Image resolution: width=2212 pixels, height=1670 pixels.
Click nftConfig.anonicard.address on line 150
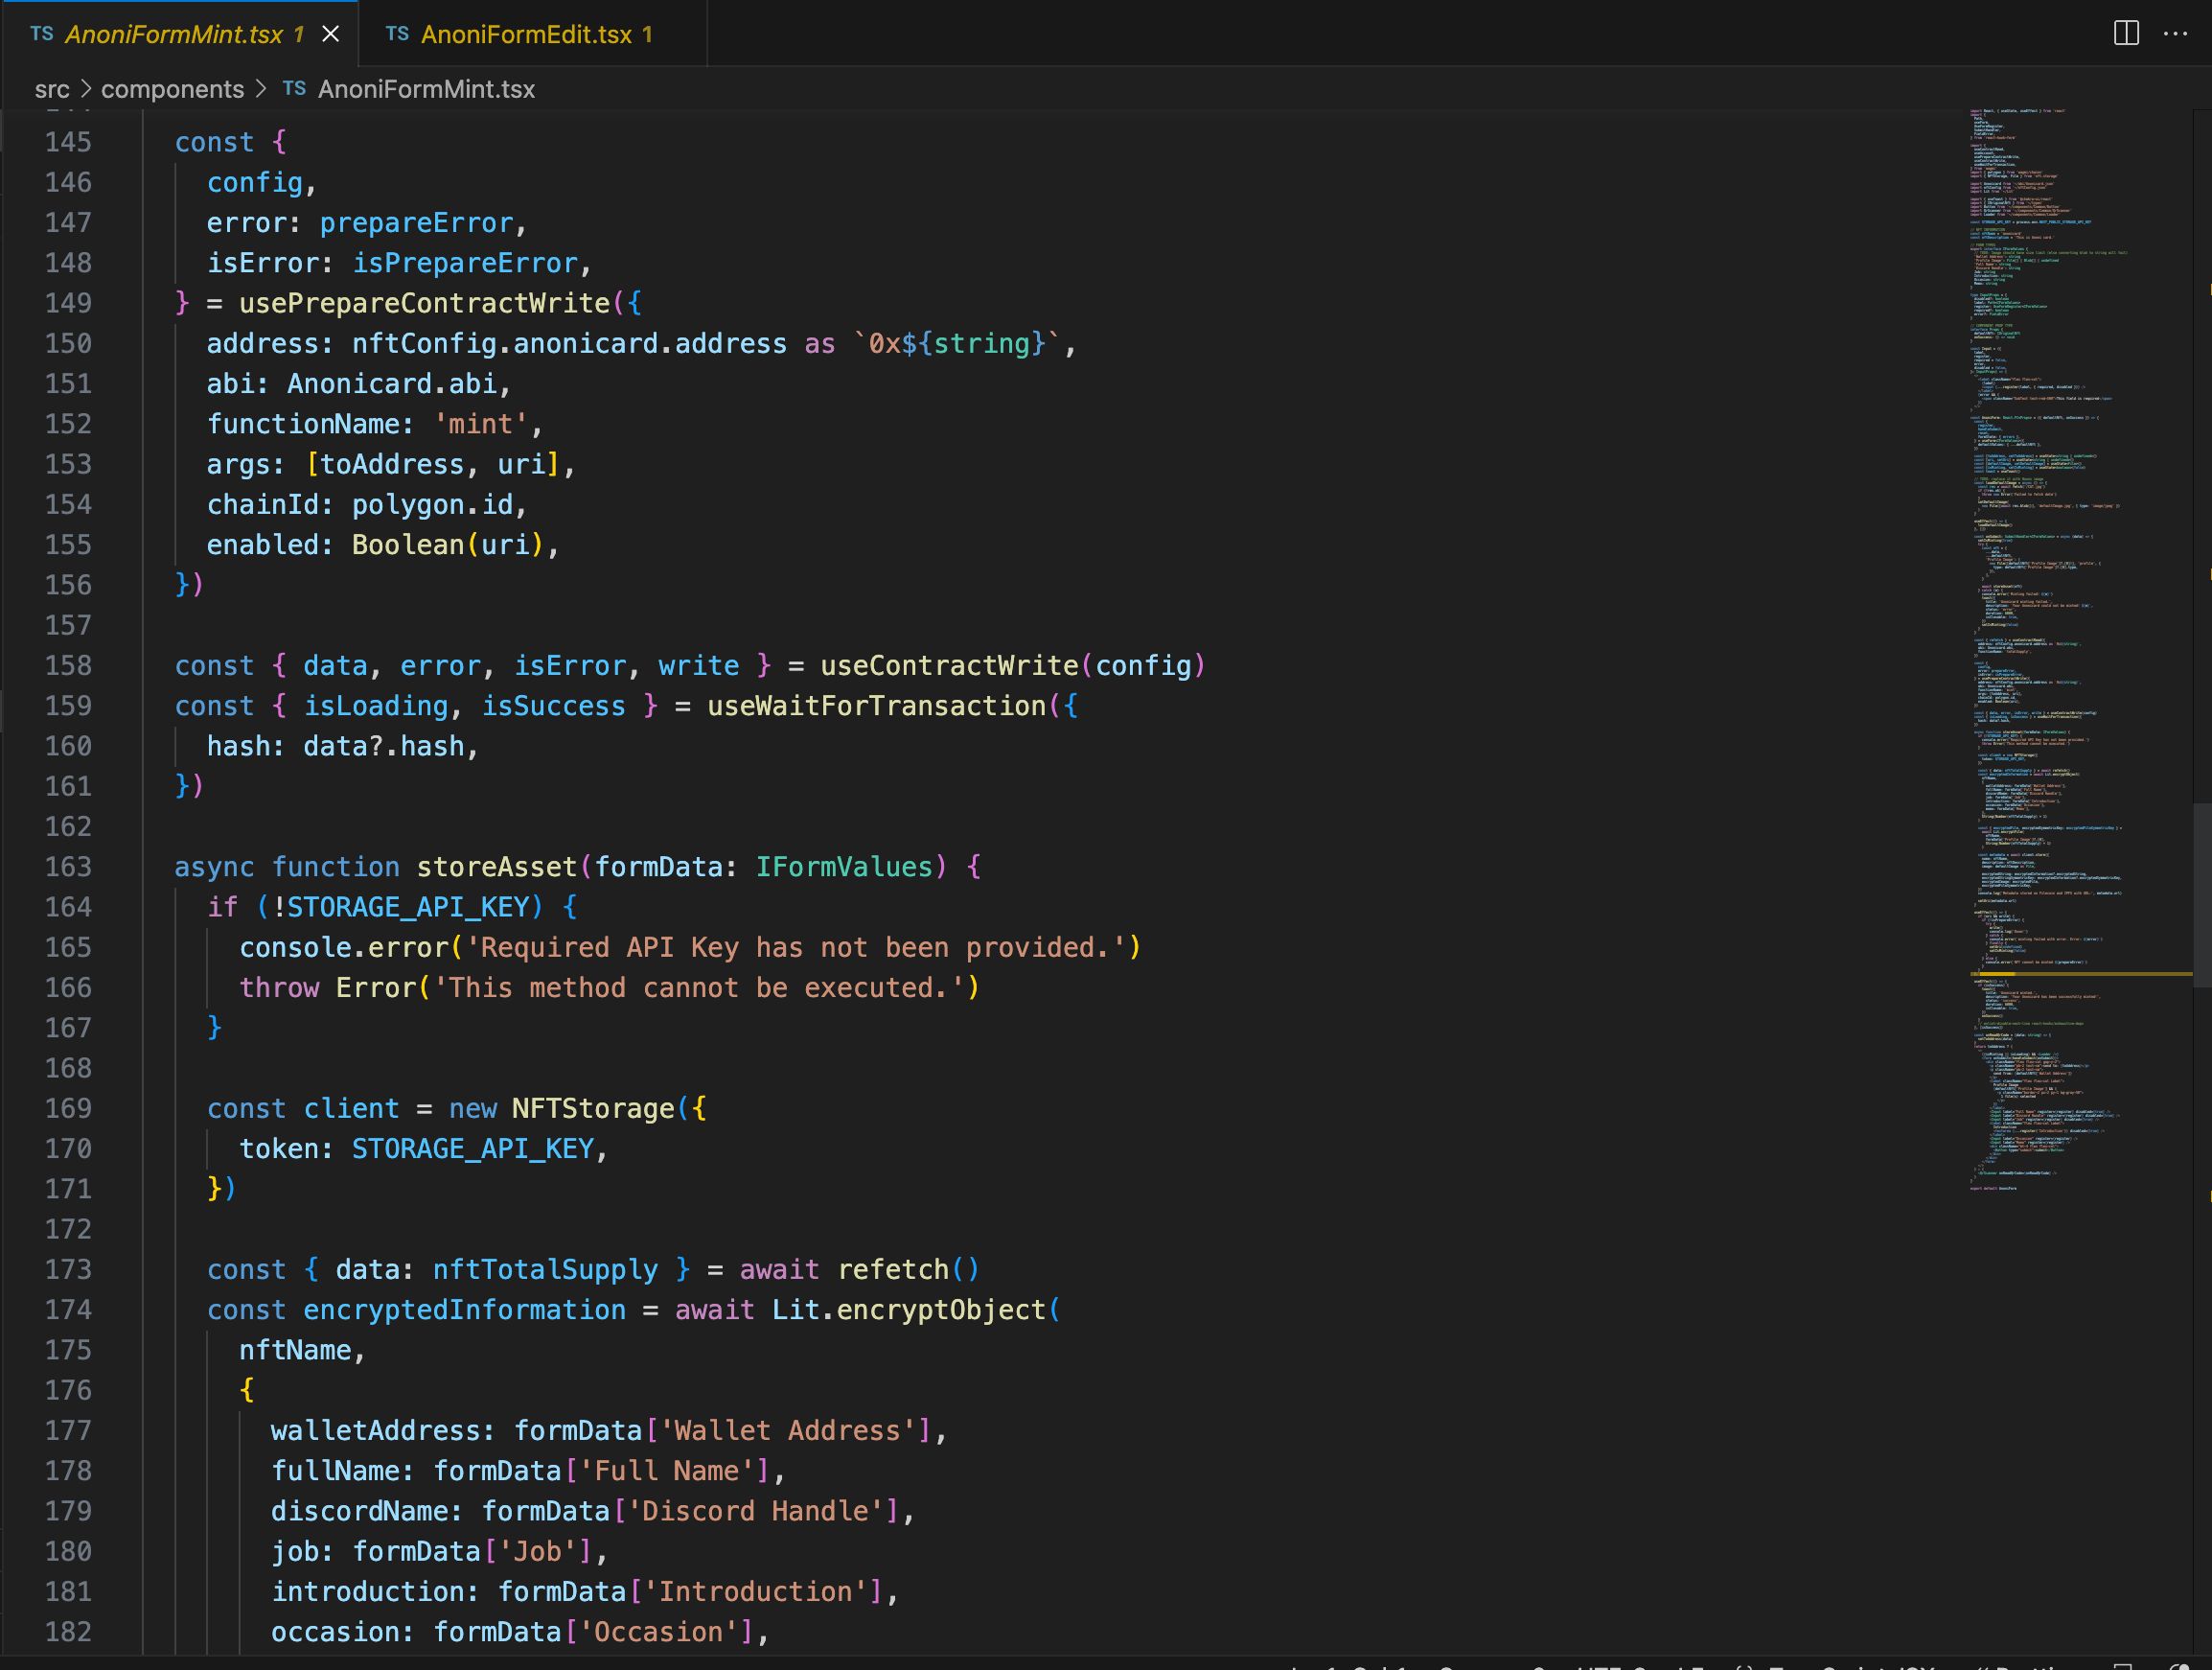pyautogui.click(x=569, y=344)
